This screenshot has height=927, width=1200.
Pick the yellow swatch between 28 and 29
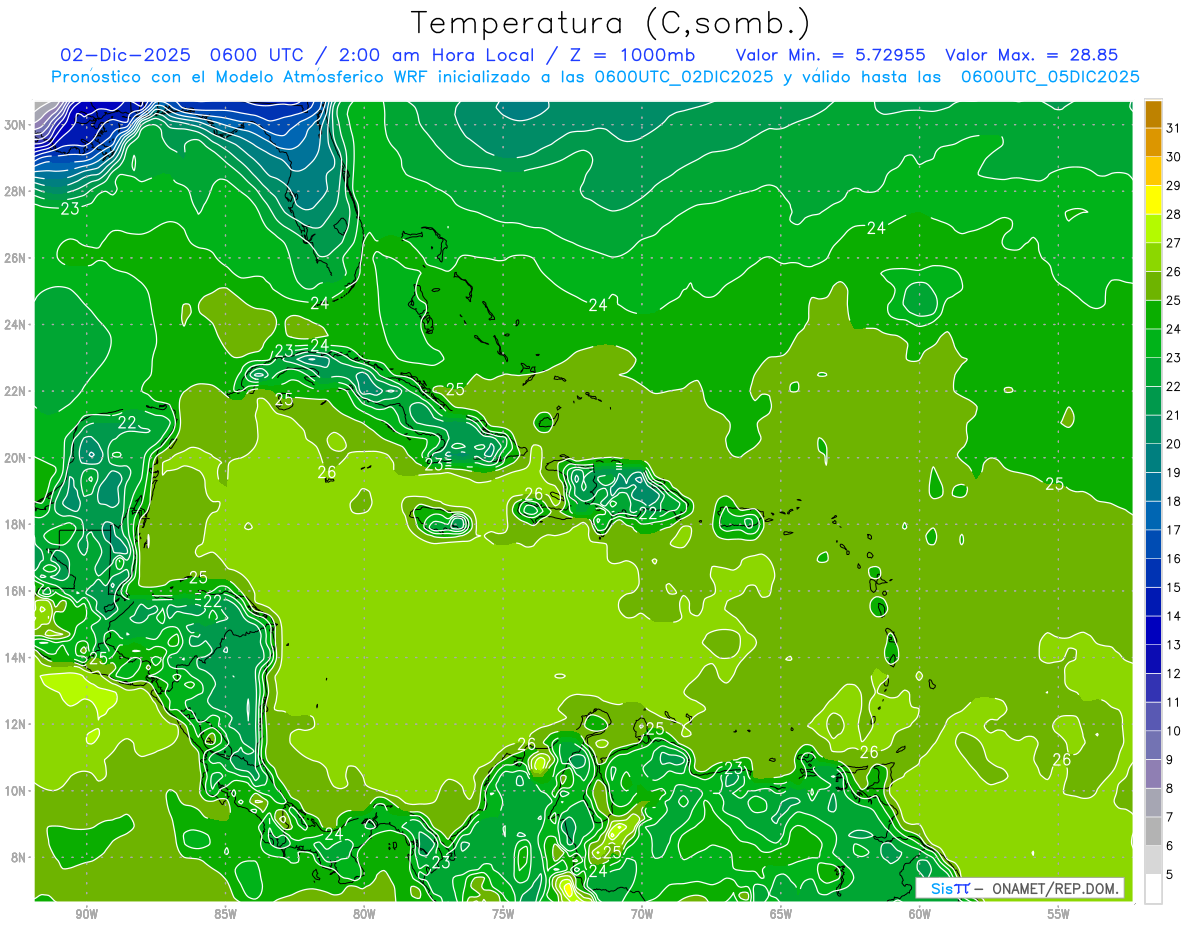pyautogui.click(x=1153, y=200)
